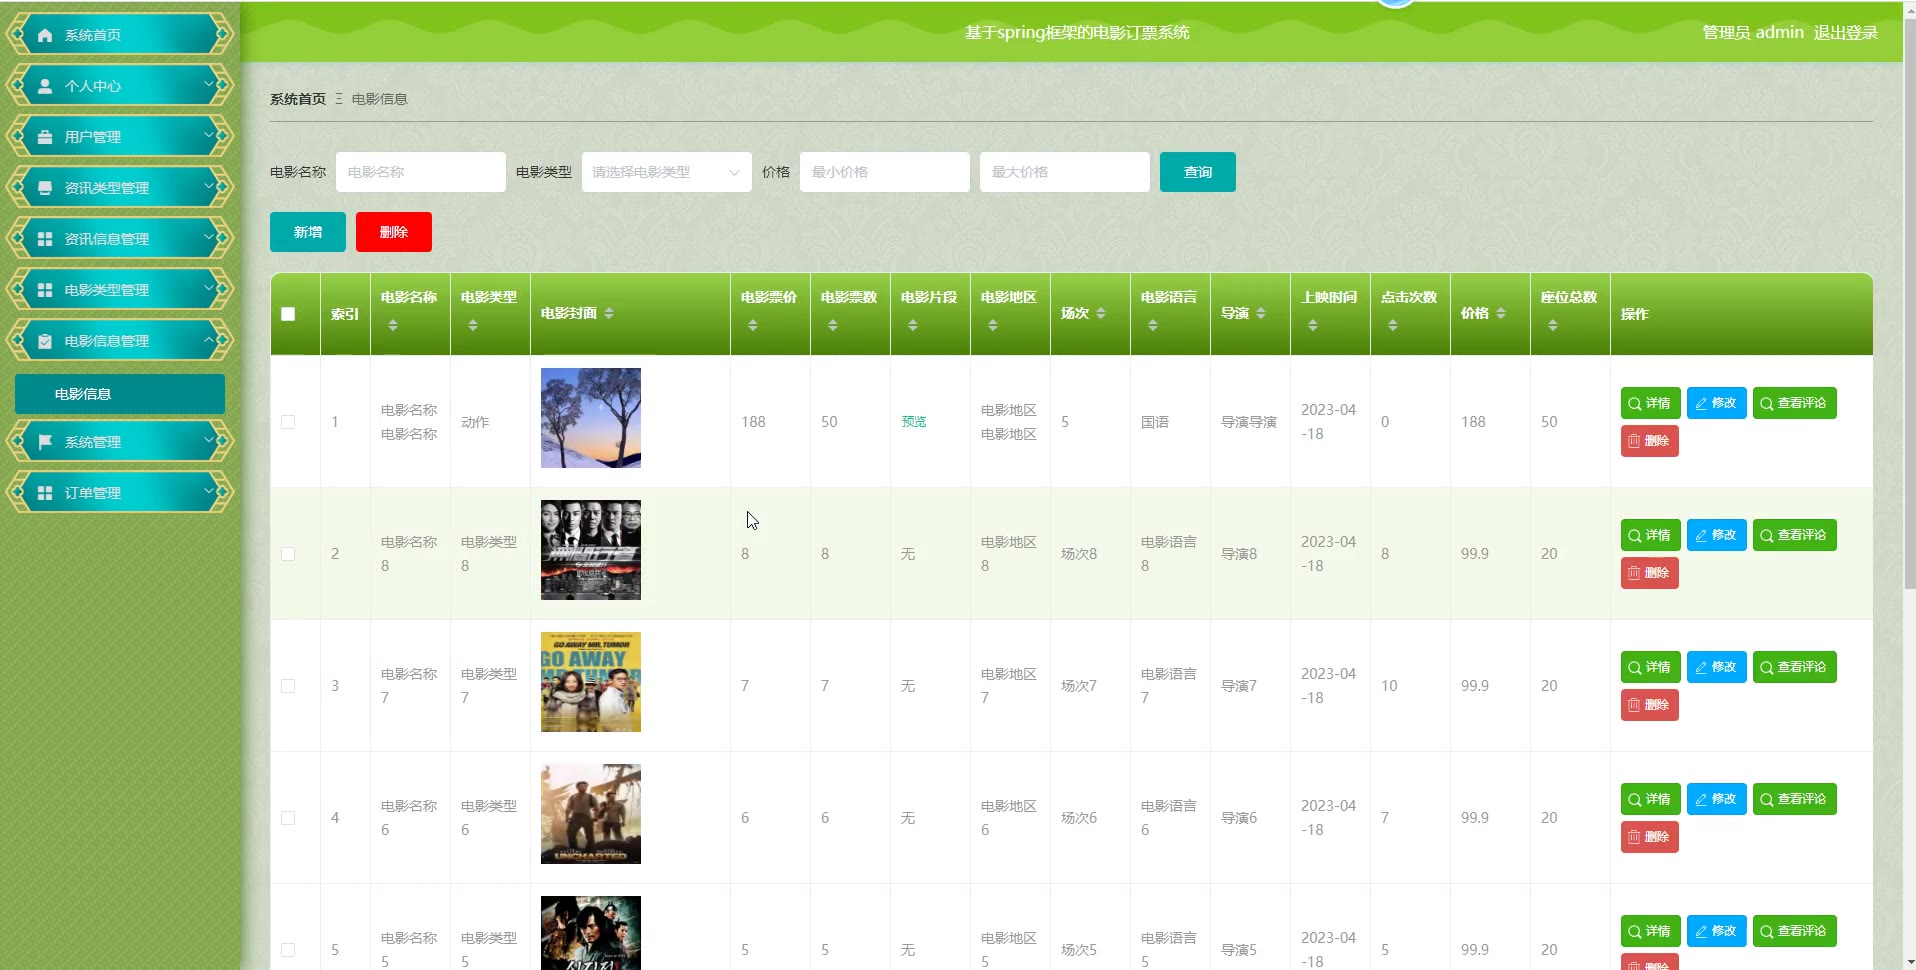Click 退出登录 to log out

[x=1845, y=32]
